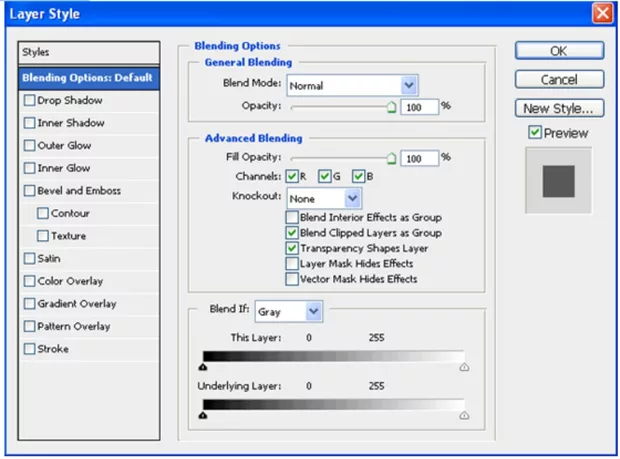Check Layer Mask Hides Effects

(x=292, y=264)
